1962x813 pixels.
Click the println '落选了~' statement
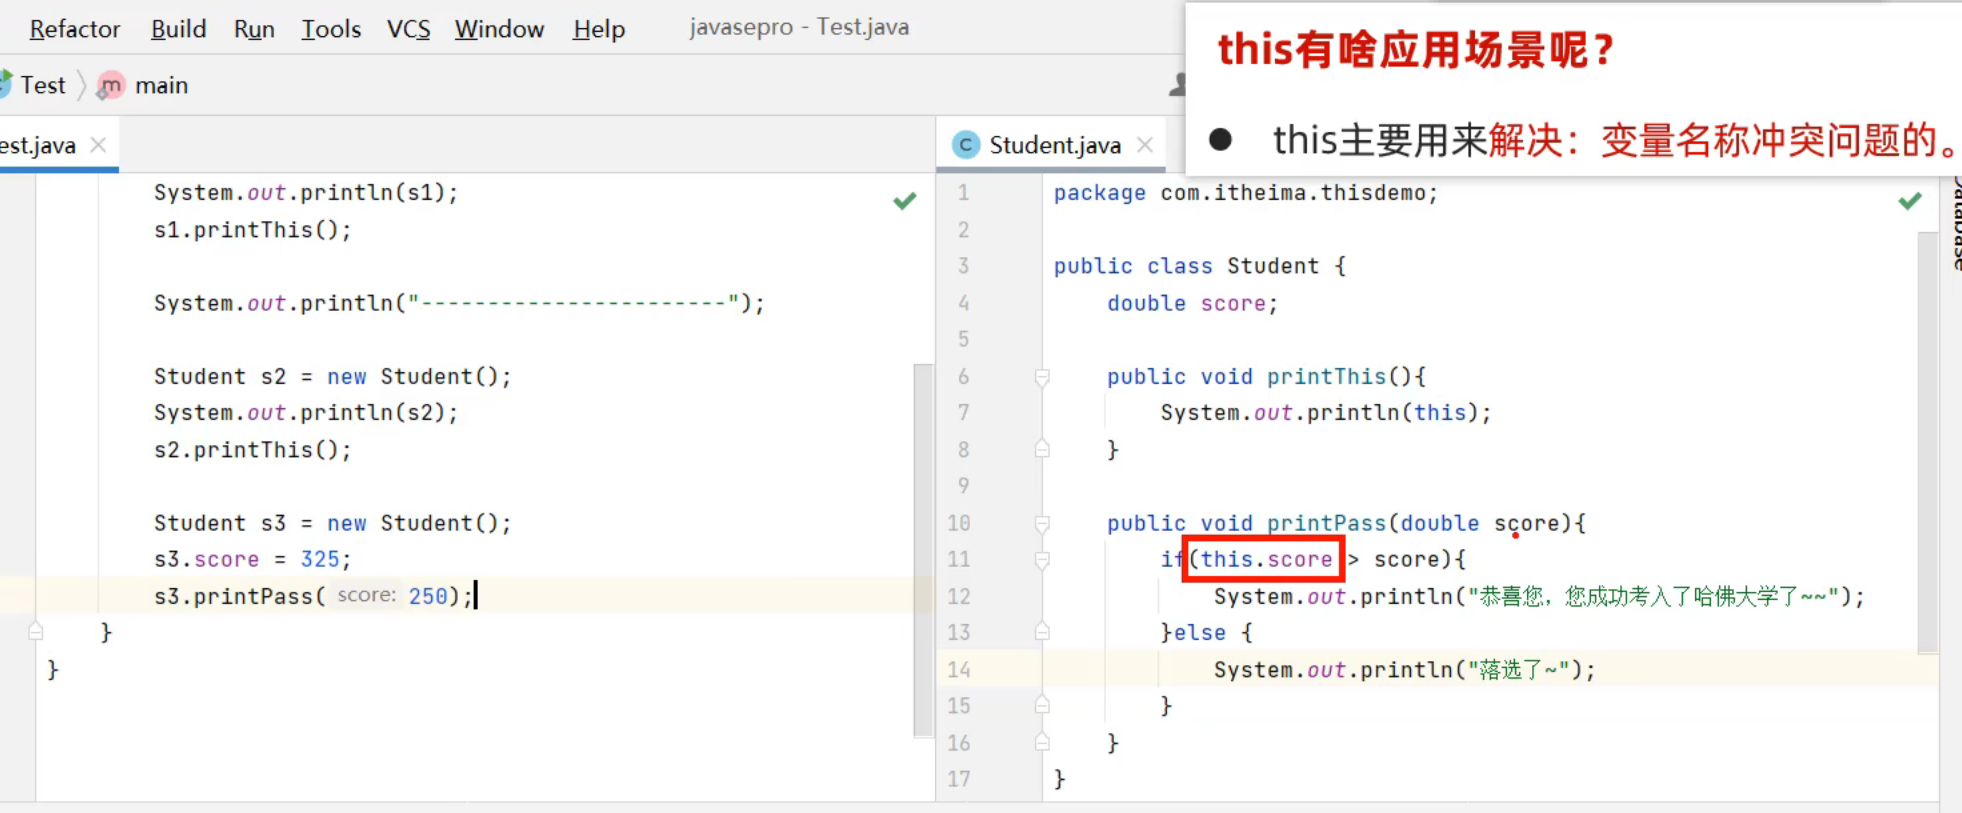click(1405, 669)
